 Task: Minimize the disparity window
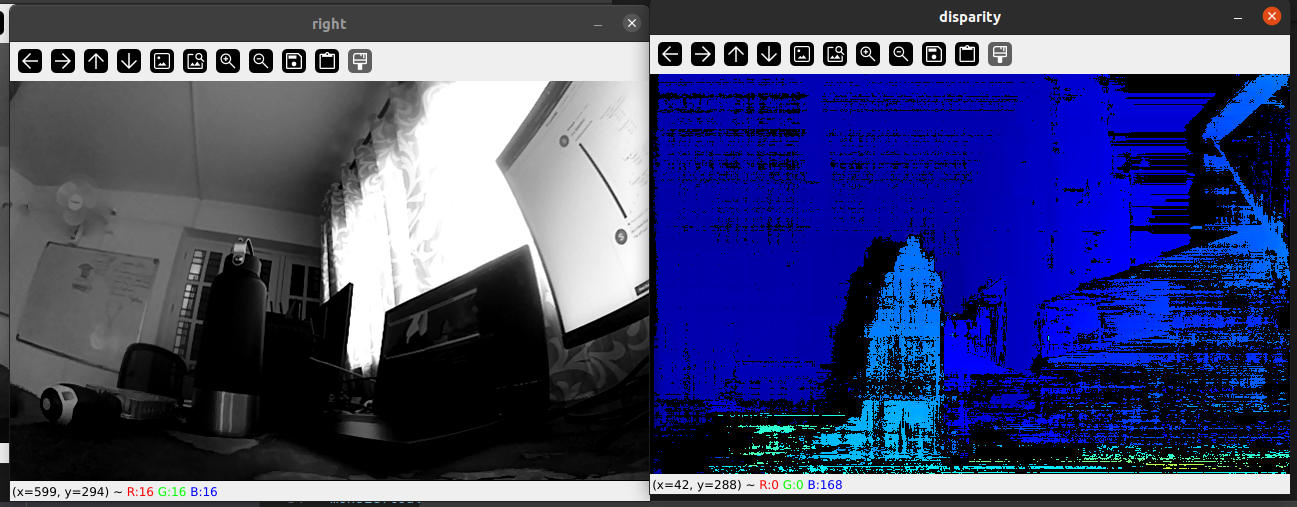coord(1238,17)
